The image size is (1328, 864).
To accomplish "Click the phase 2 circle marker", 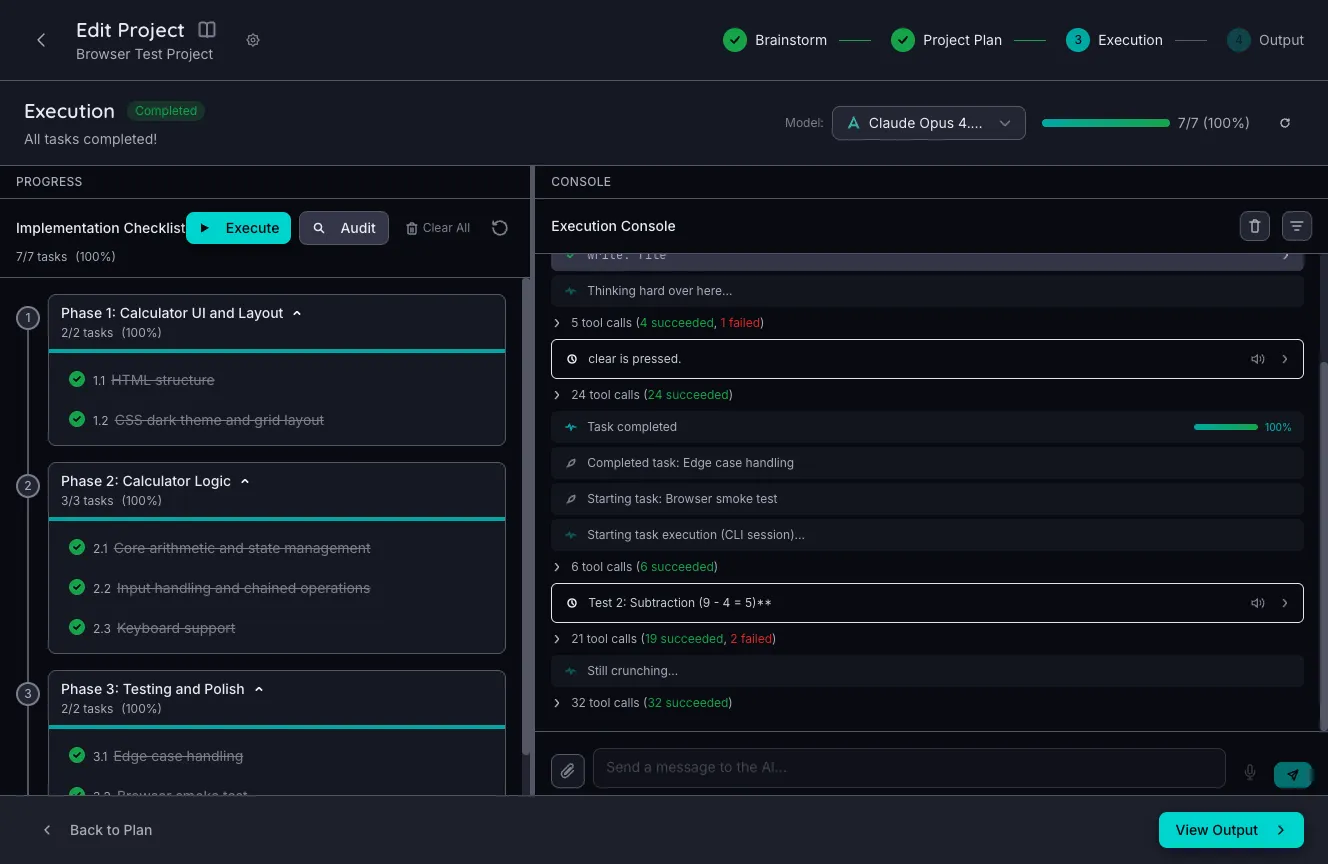I will point(28,486).
